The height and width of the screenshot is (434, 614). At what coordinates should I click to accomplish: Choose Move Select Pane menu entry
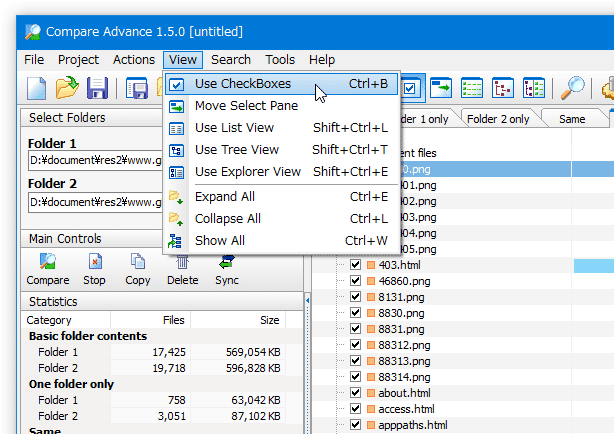[x=281, y=106]
